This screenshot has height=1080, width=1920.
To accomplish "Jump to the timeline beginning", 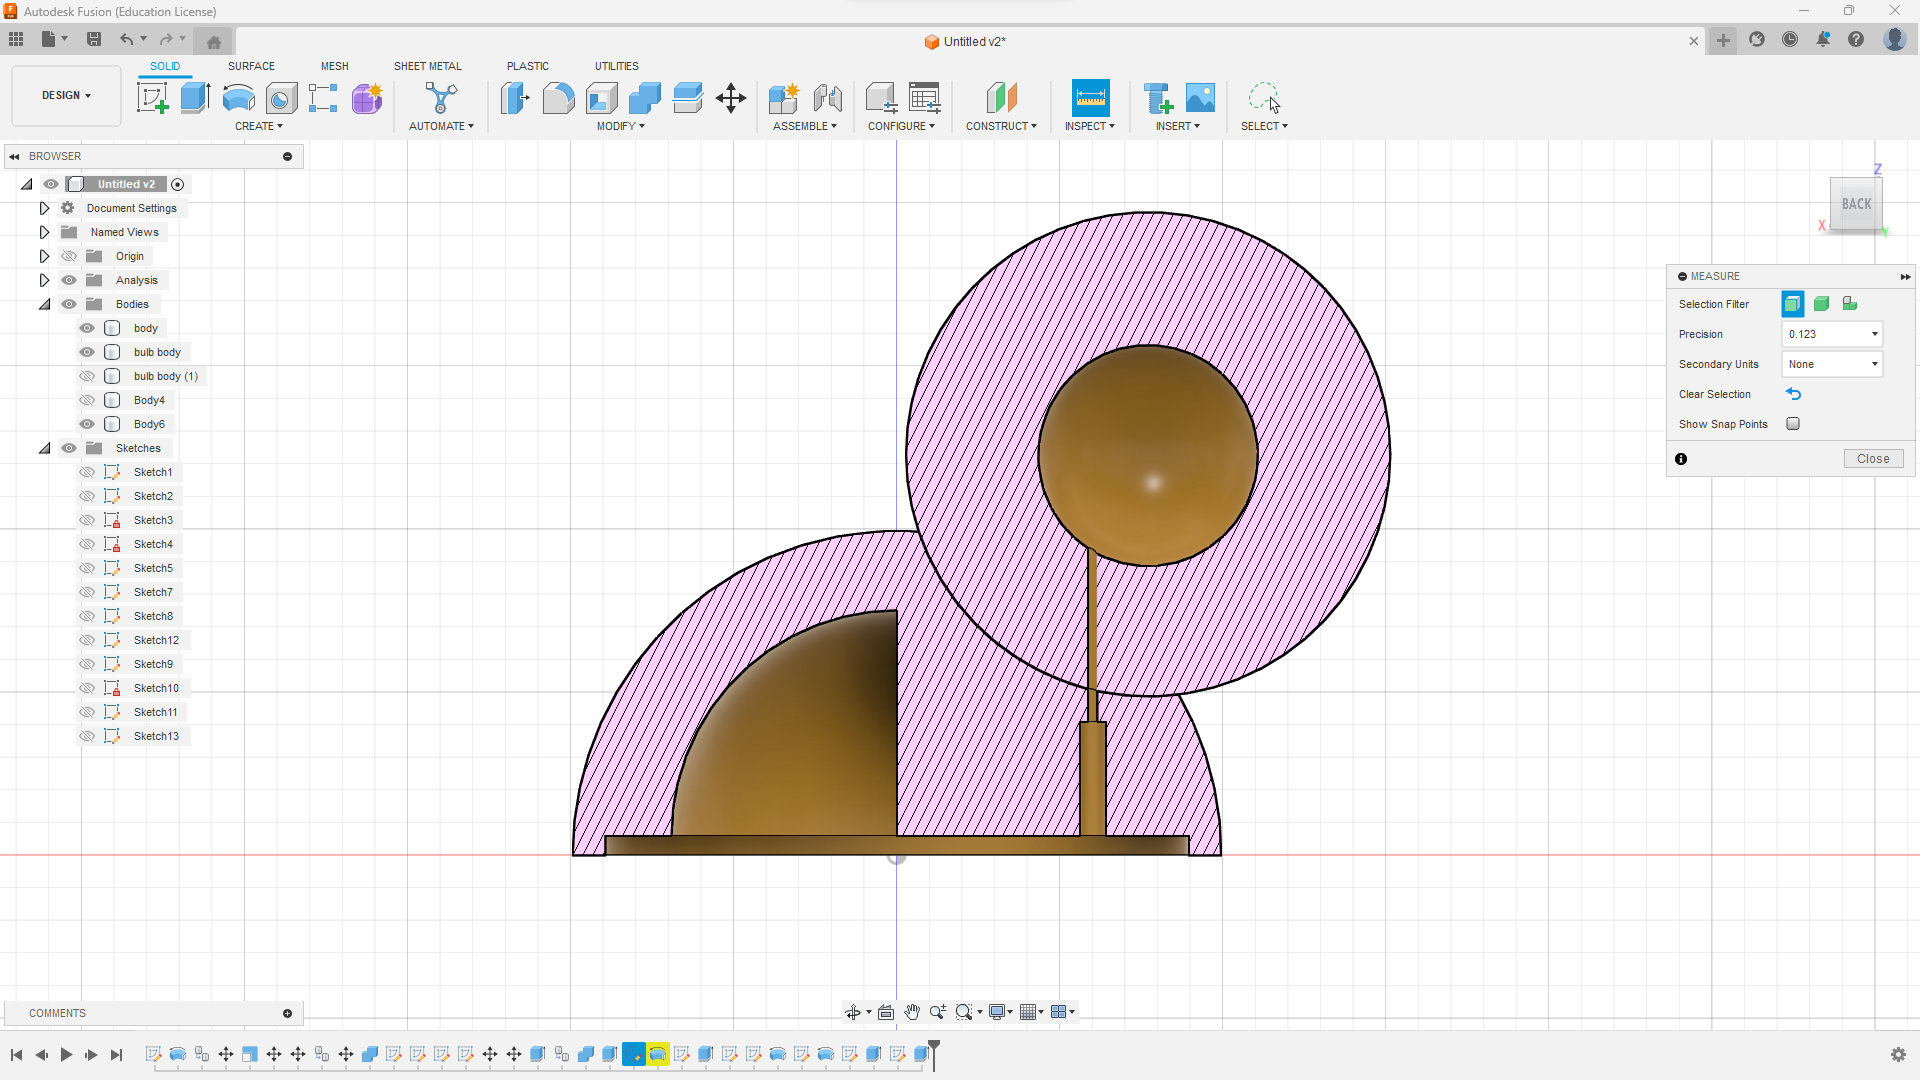I will pyautogui.click(x=17, y=1054).
